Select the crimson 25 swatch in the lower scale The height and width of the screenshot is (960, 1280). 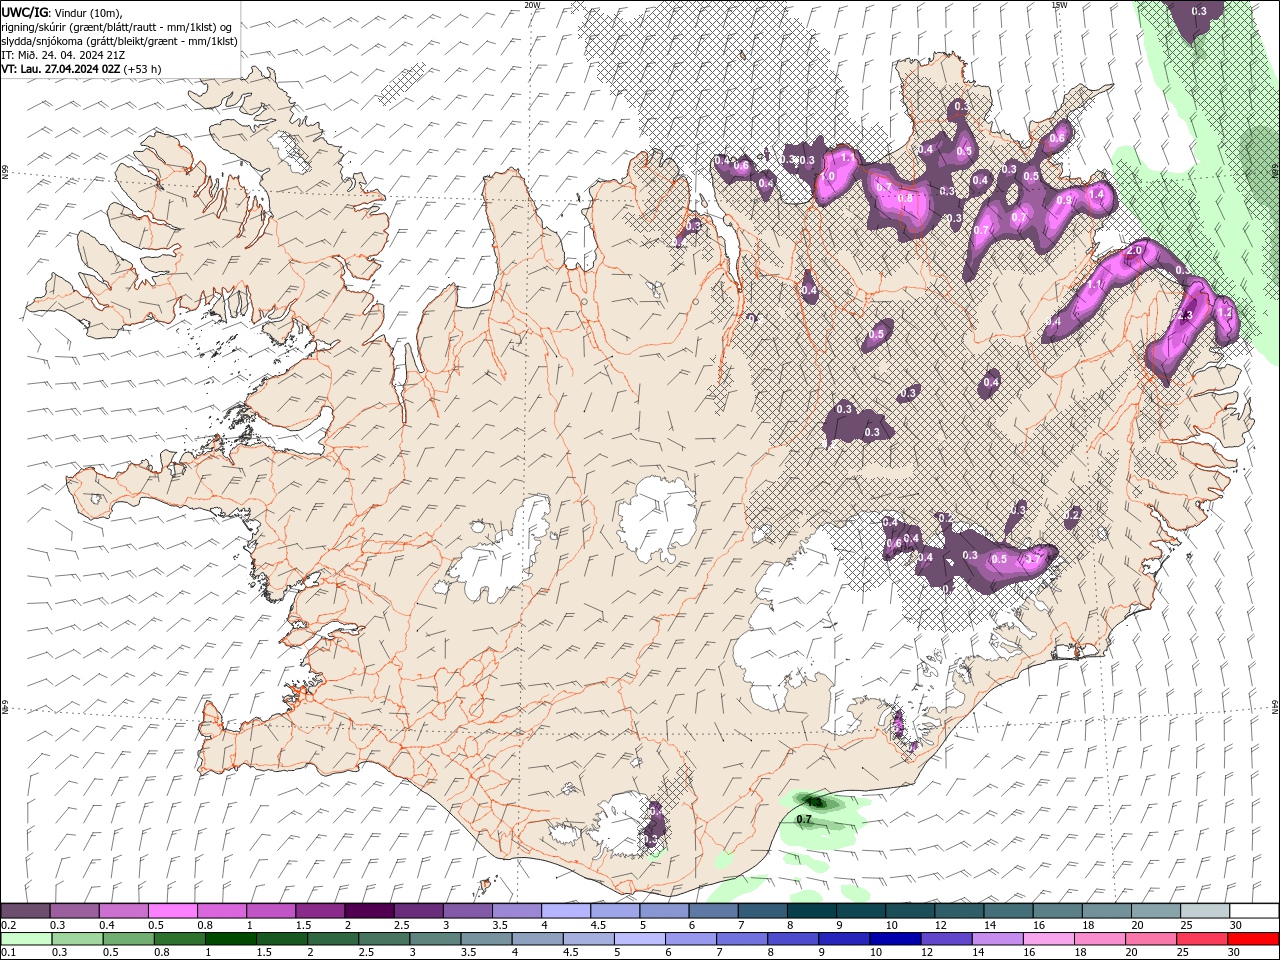click(1202, 939)
